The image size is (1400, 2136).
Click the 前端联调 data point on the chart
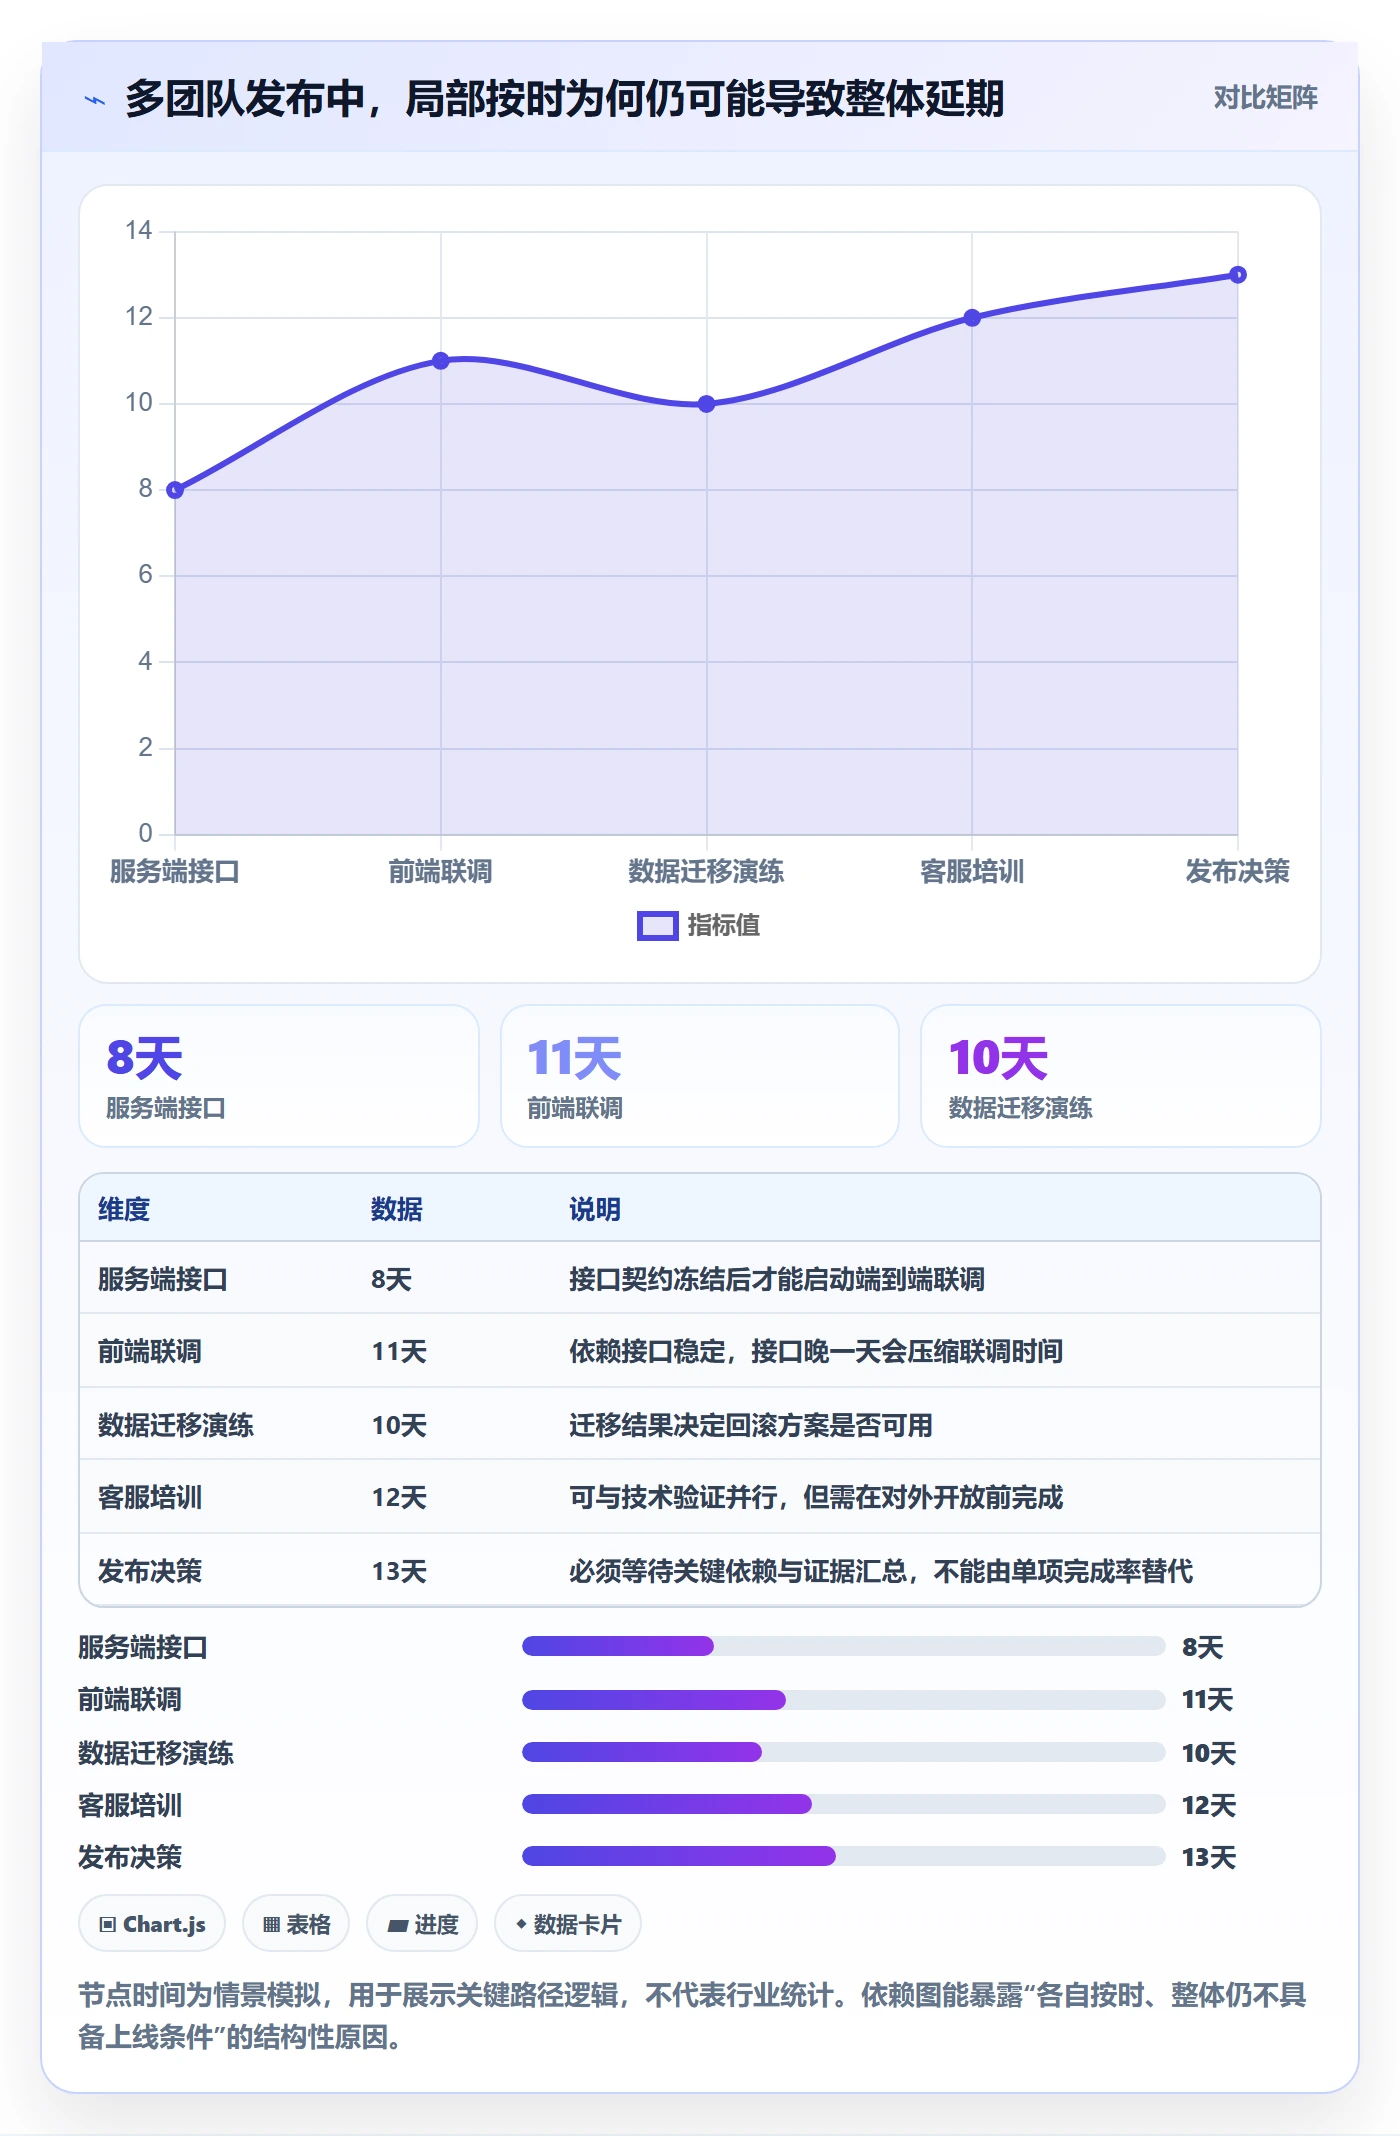[441, 361]
